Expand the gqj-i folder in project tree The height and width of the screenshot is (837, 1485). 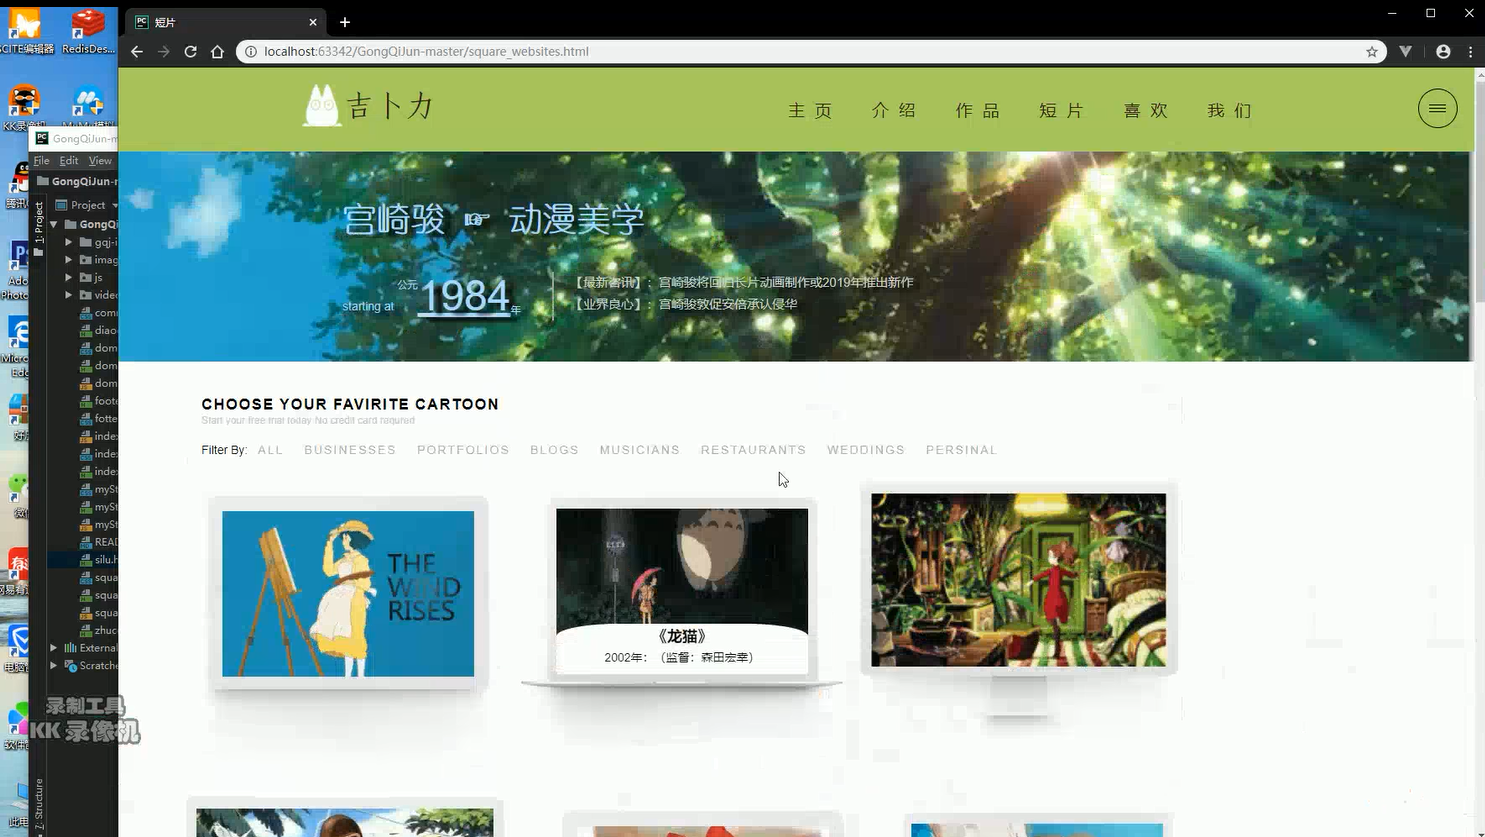(x=69, y=242)
